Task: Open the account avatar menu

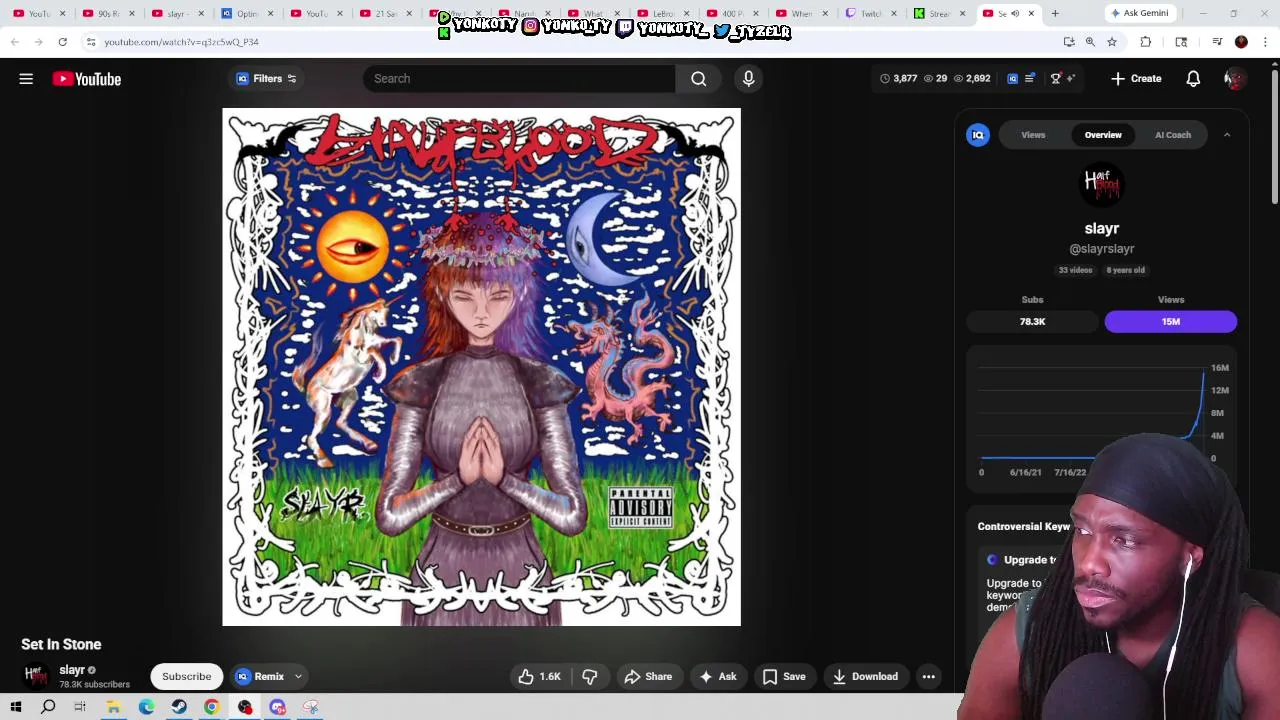Action: [1234, 79]
